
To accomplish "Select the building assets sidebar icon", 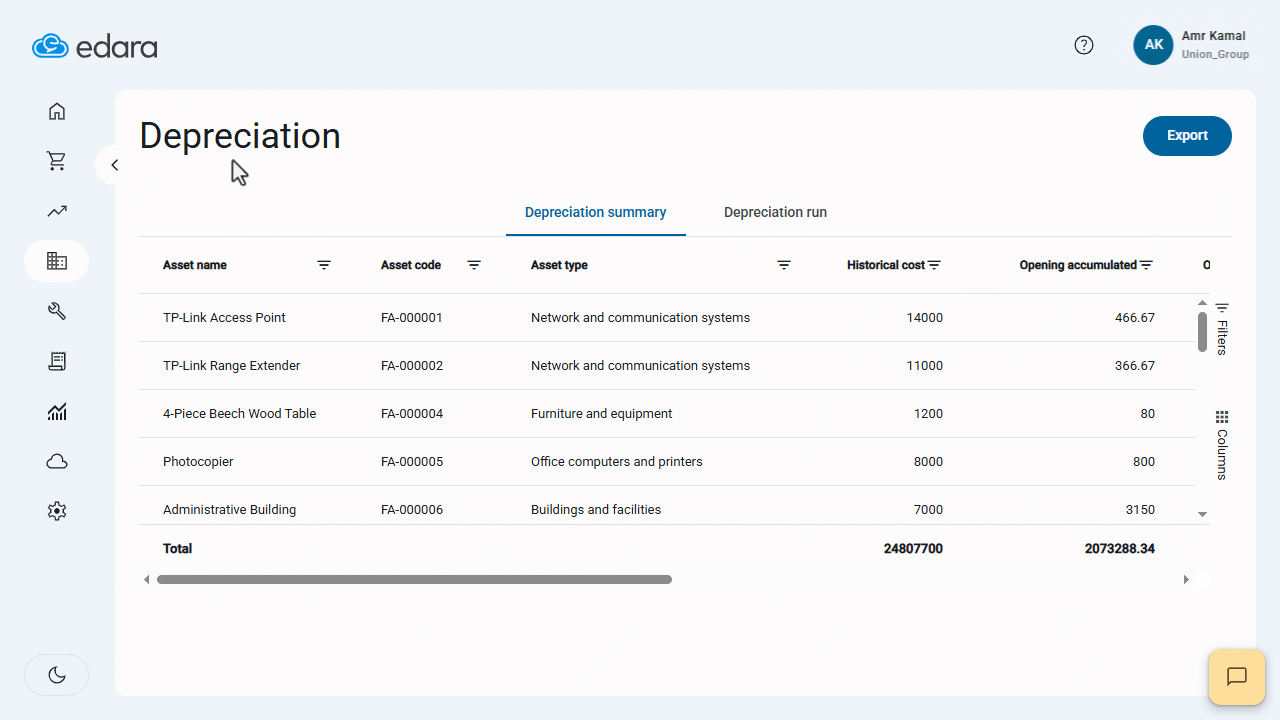I will [57, 261].
